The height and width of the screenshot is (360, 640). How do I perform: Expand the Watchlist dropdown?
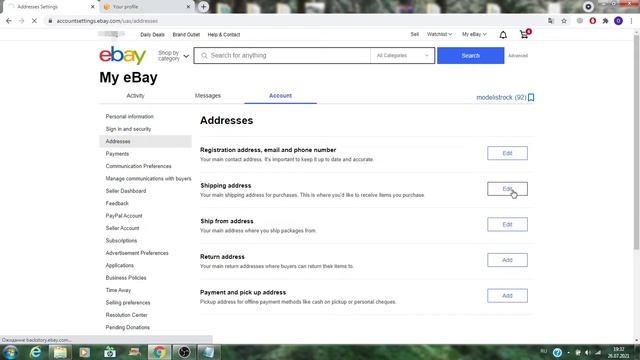[439, 34]
